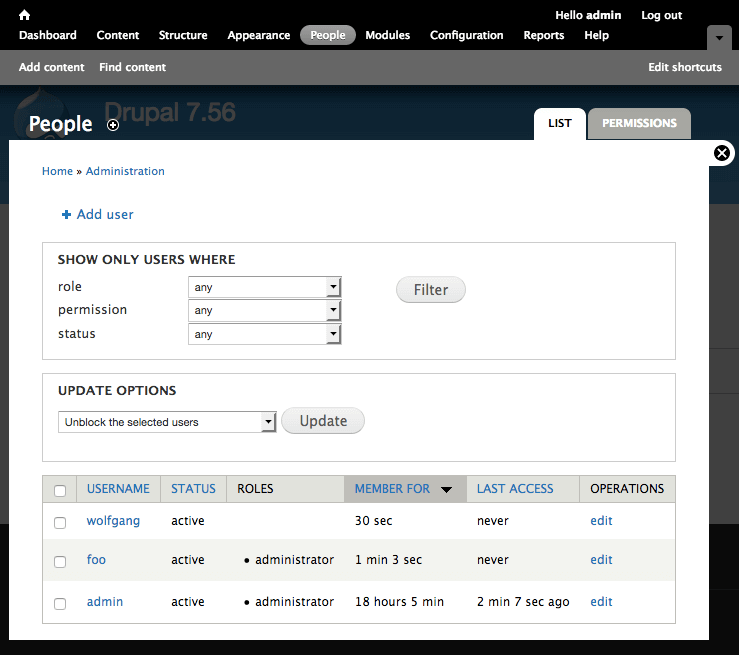
Task: Click the Log out link
Action: coord(662,15)
